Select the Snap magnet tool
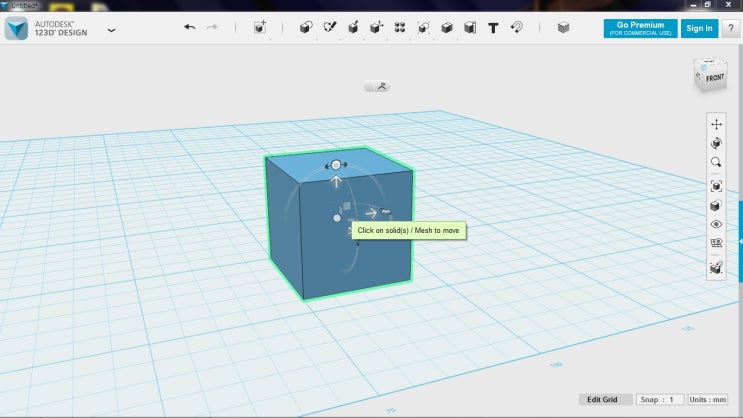 pyautogui.click(x=516, y=27)
